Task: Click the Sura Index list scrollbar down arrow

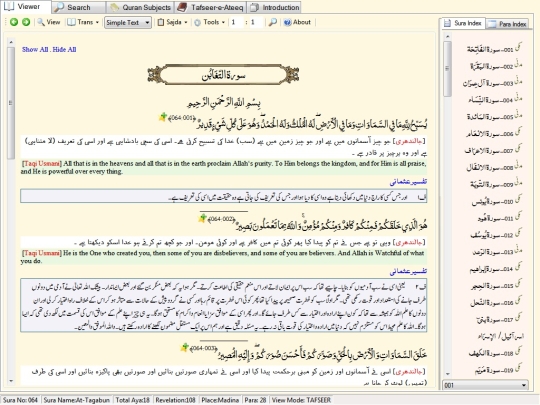Action: point(447,374)
